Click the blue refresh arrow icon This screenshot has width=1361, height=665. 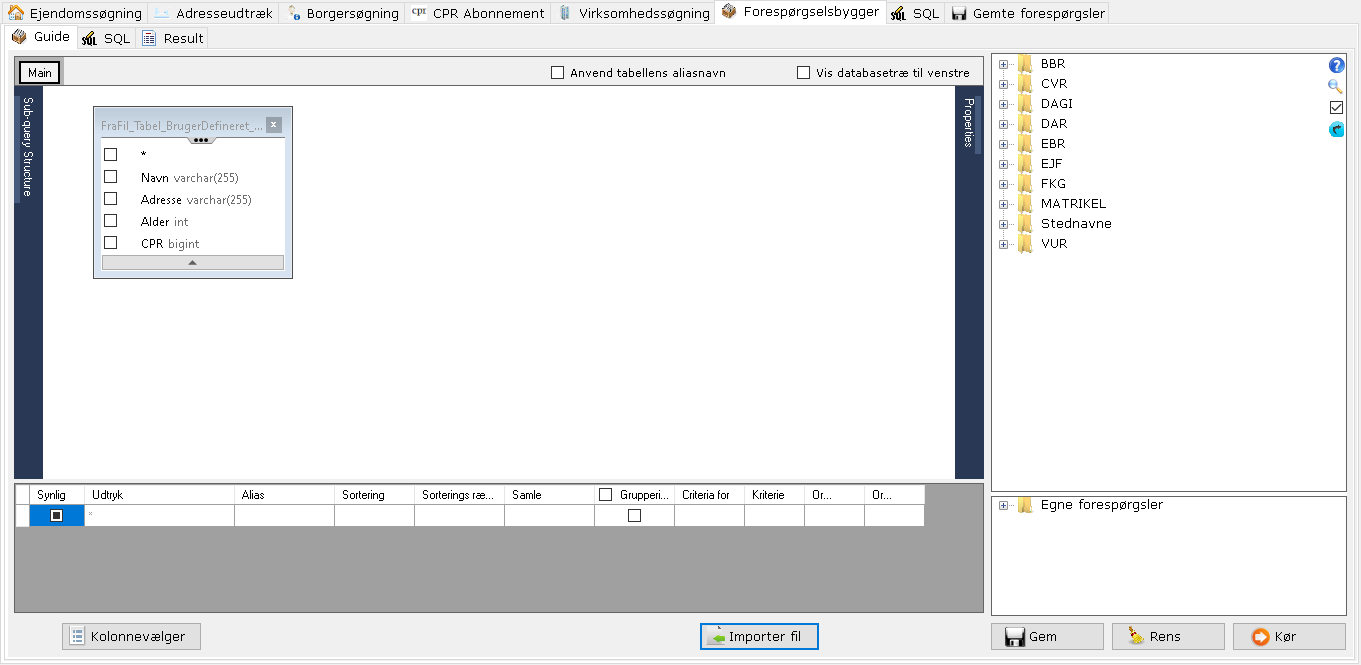tap(1336, 130)
